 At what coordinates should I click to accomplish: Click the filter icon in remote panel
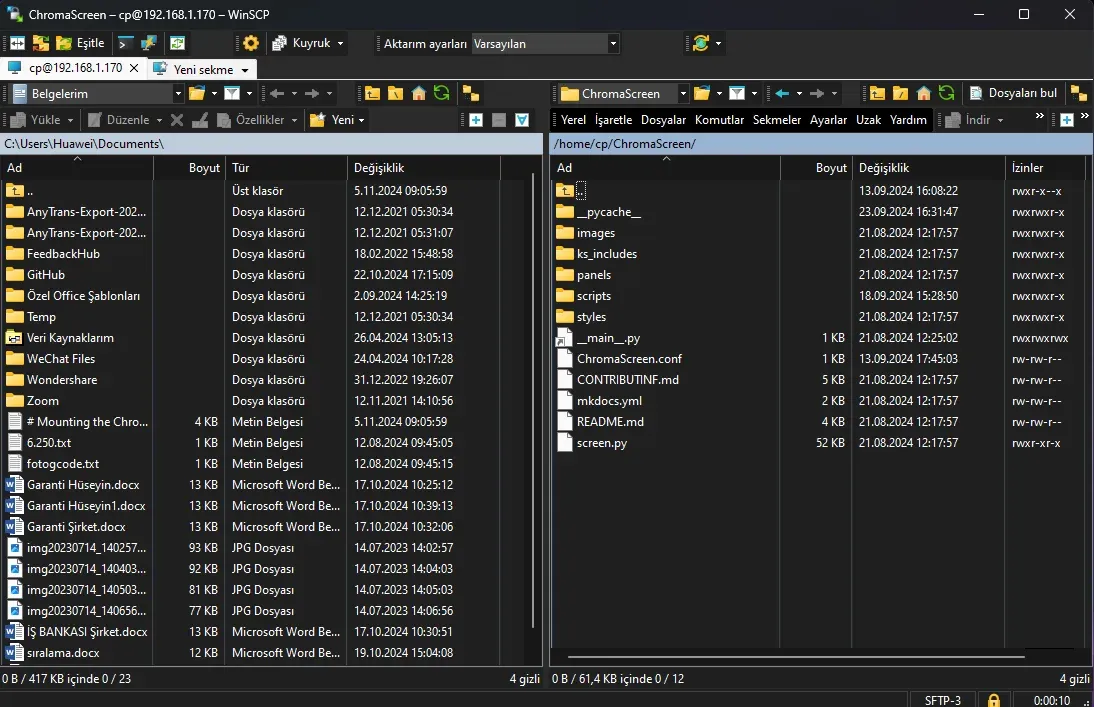coord(737,94)
